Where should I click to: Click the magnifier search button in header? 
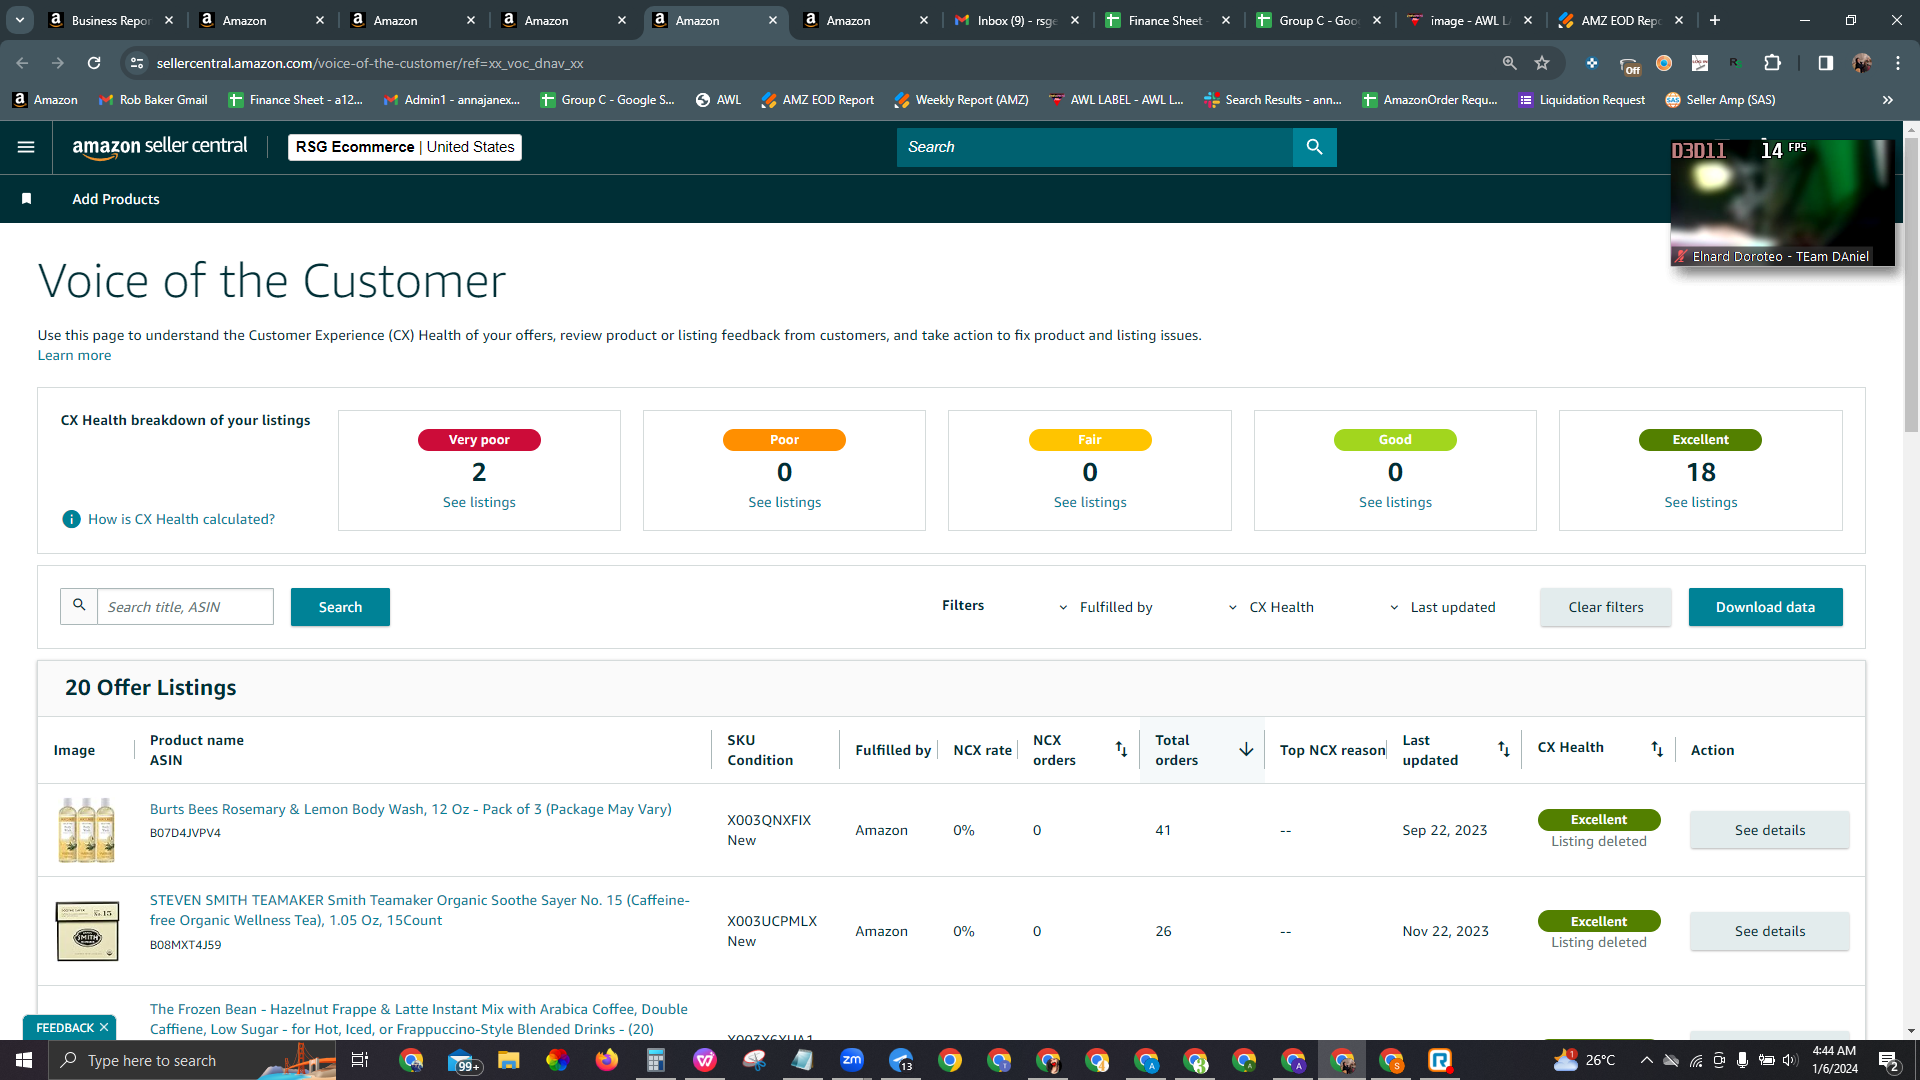(1314, 147)
